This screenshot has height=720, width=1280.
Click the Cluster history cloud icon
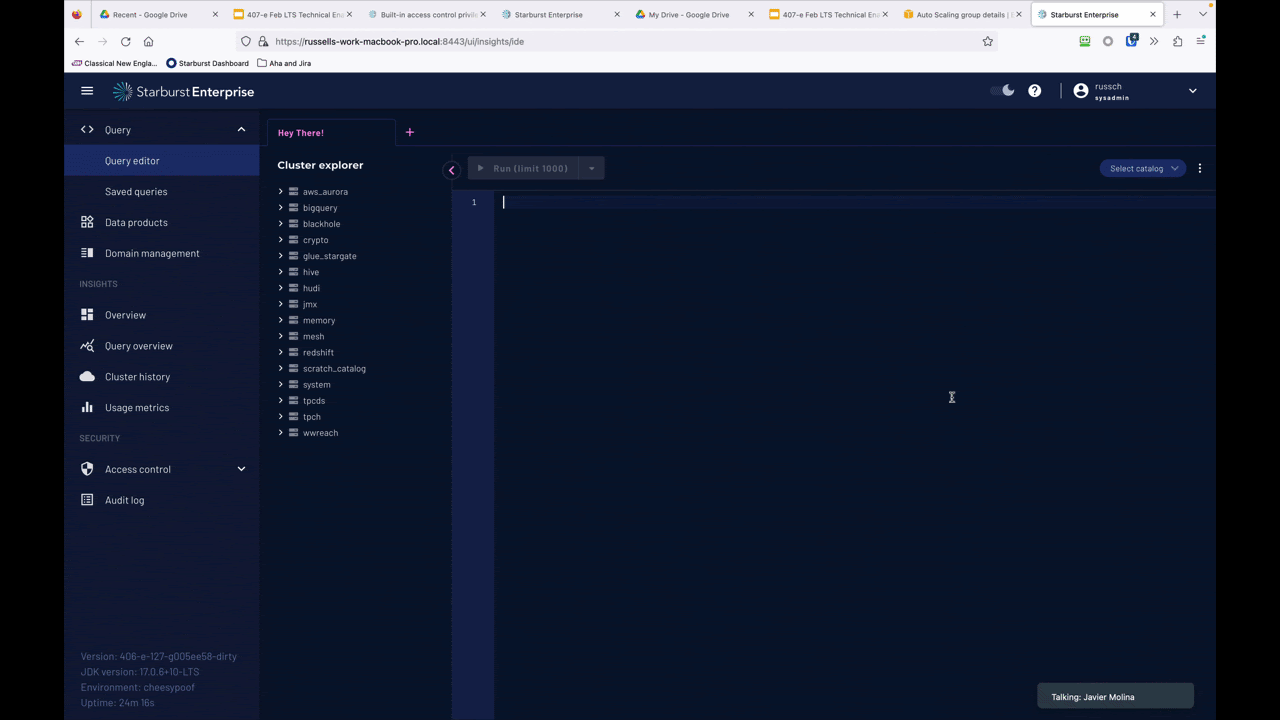(87, 377)
